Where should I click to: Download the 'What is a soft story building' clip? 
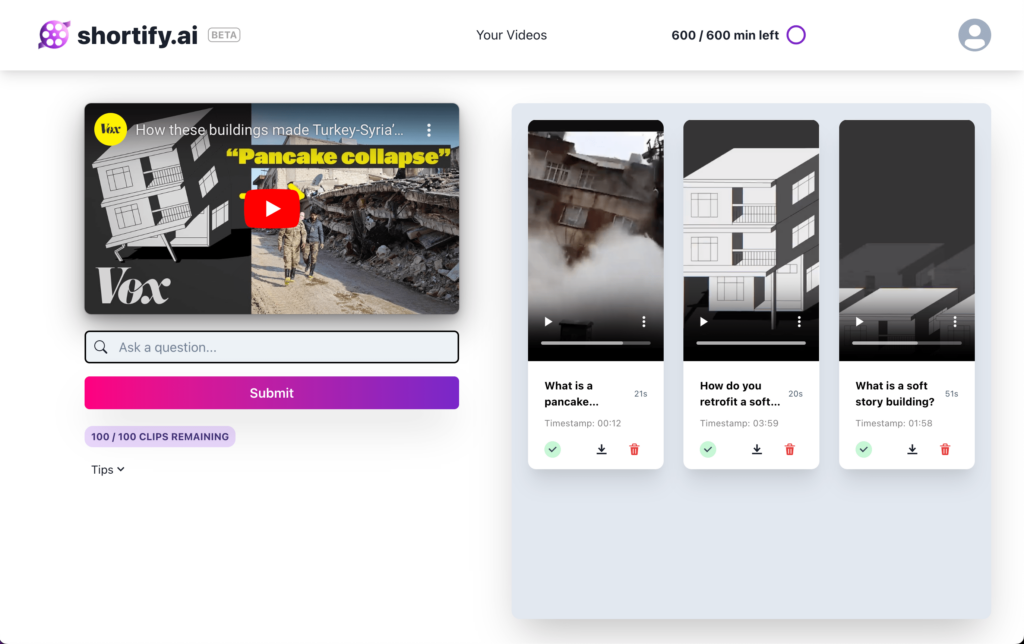pos(912,450)
